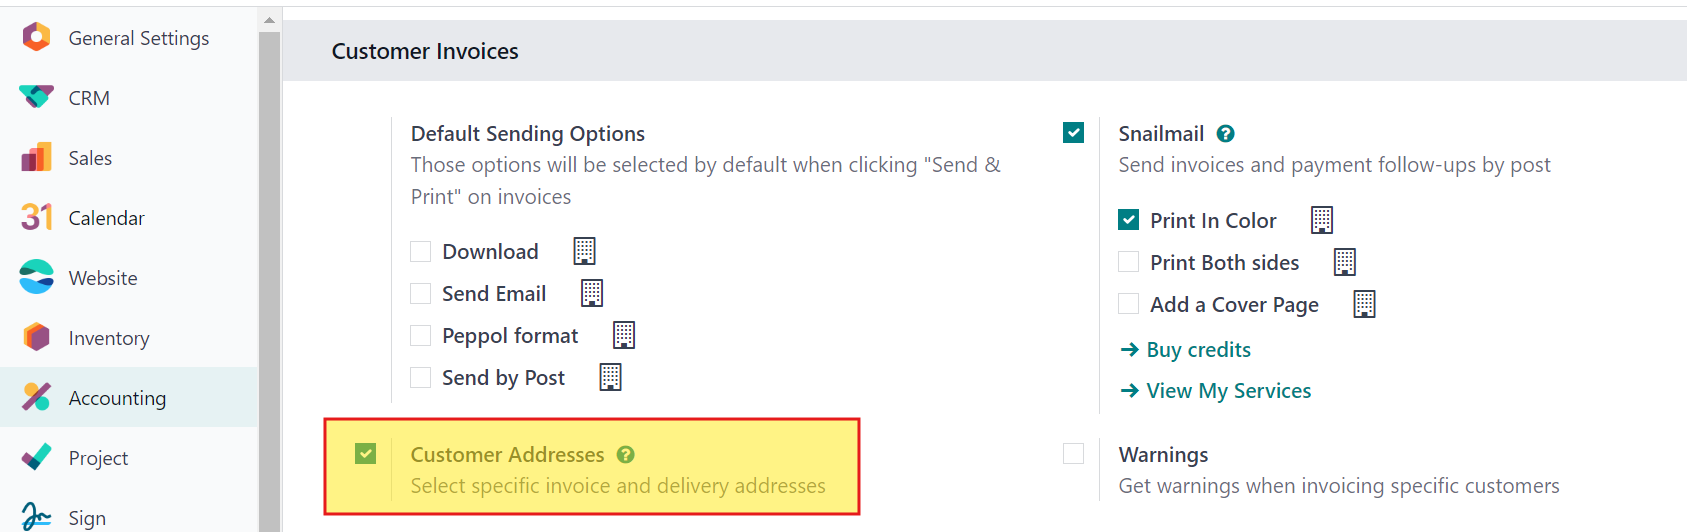Screen dimensions: 1687x532
Task: Click building icon next to Peppol format
Action: pos(624,335)
